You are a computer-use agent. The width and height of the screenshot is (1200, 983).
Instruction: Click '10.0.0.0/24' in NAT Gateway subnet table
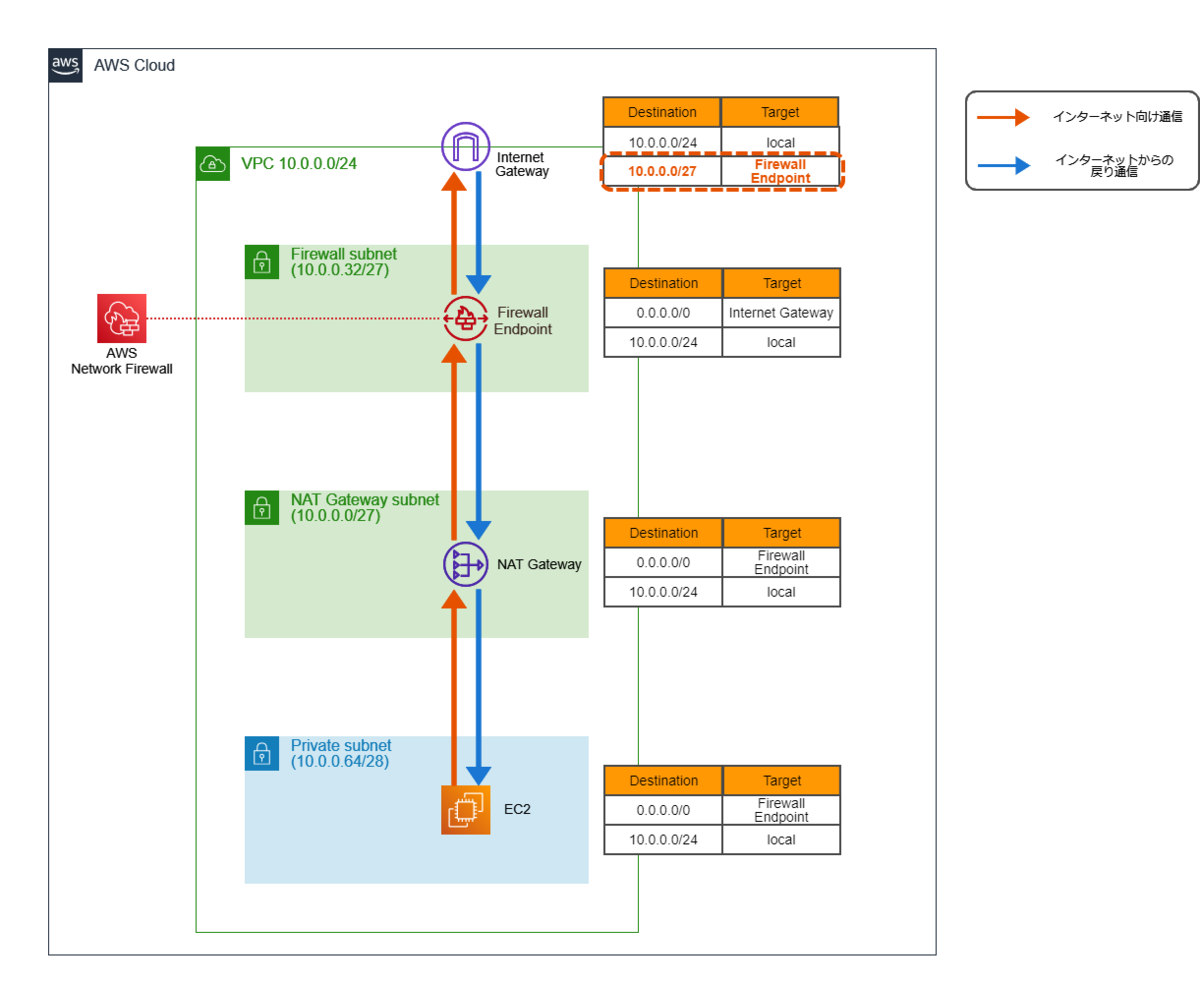point(663,591)
